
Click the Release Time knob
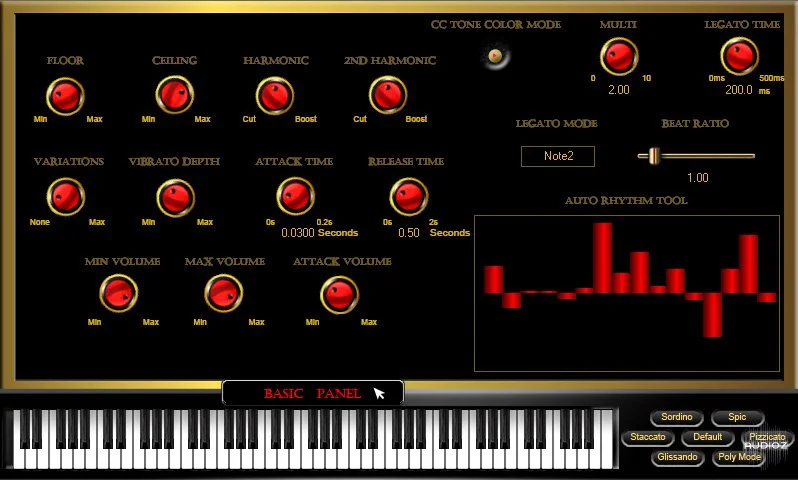point(409,196)
